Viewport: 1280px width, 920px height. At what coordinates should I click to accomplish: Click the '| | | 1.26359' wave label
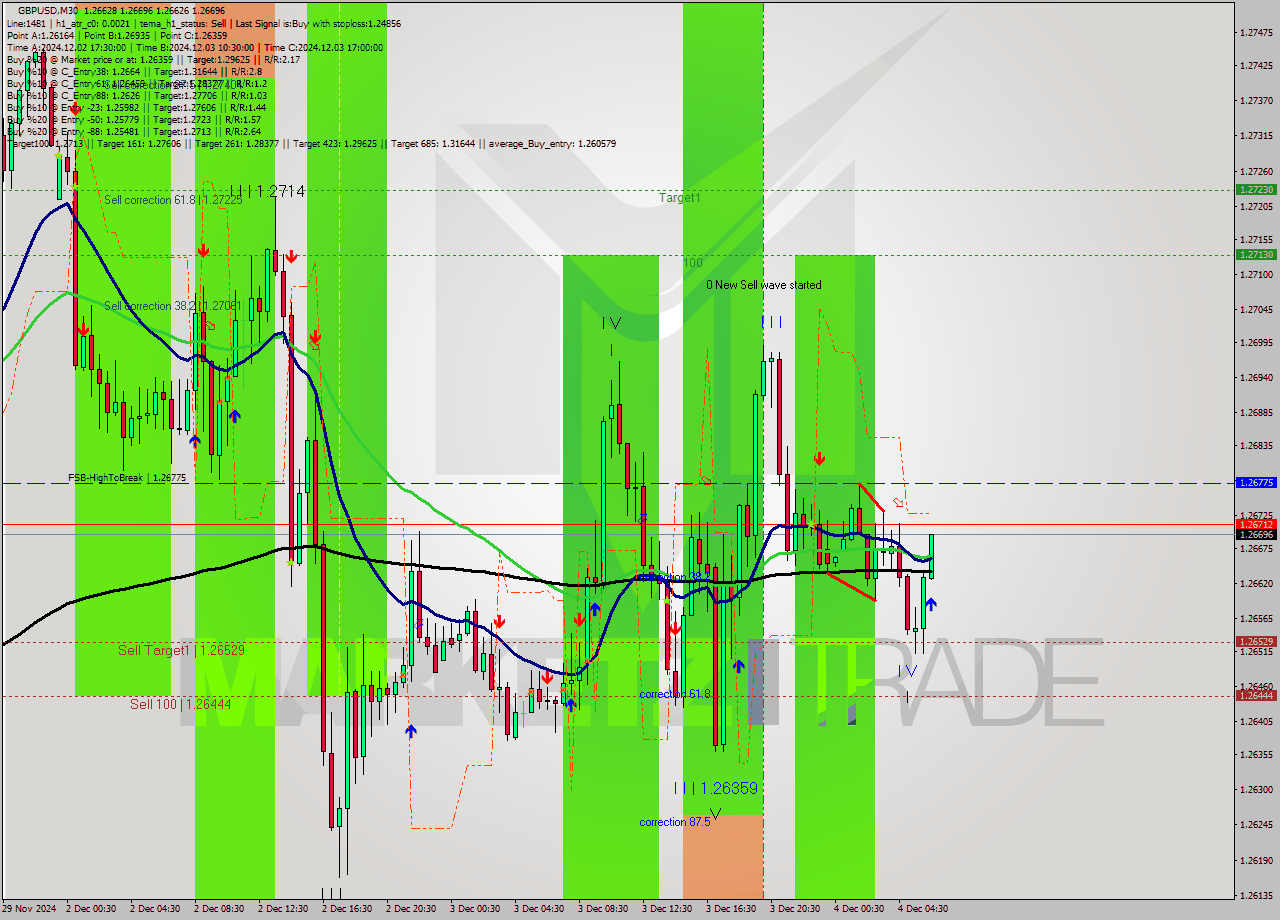pyautogui.click(x=715, y=788)
